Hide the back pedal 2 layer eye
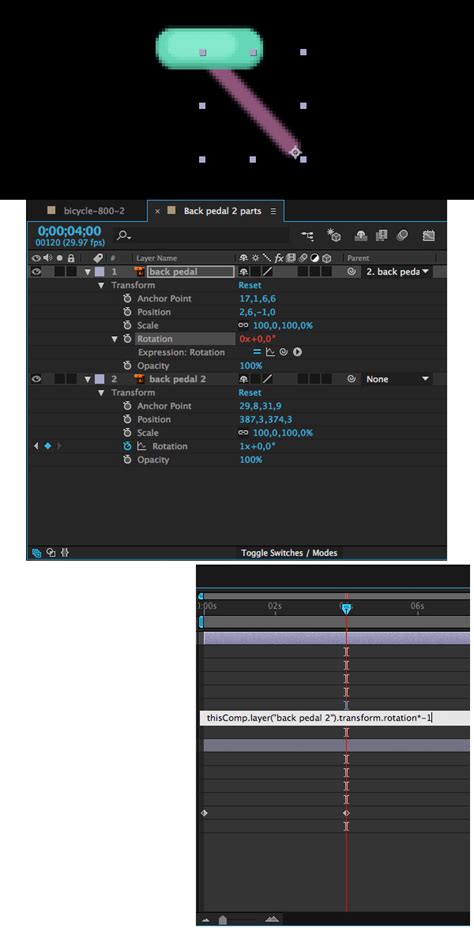The width and height of the screenshot is (474, 931). (36, 379)
